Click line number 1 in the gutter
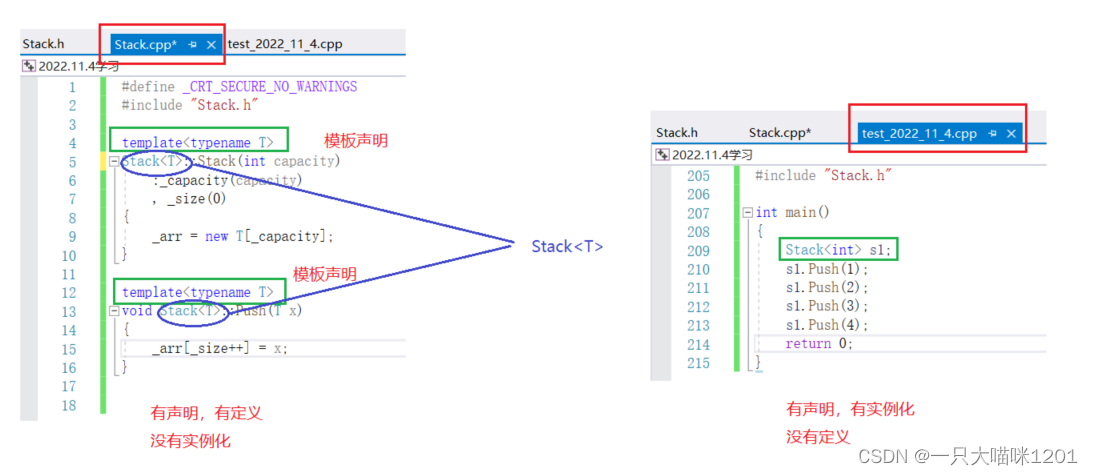This screenshot has height=475, width=1093. 72,87
